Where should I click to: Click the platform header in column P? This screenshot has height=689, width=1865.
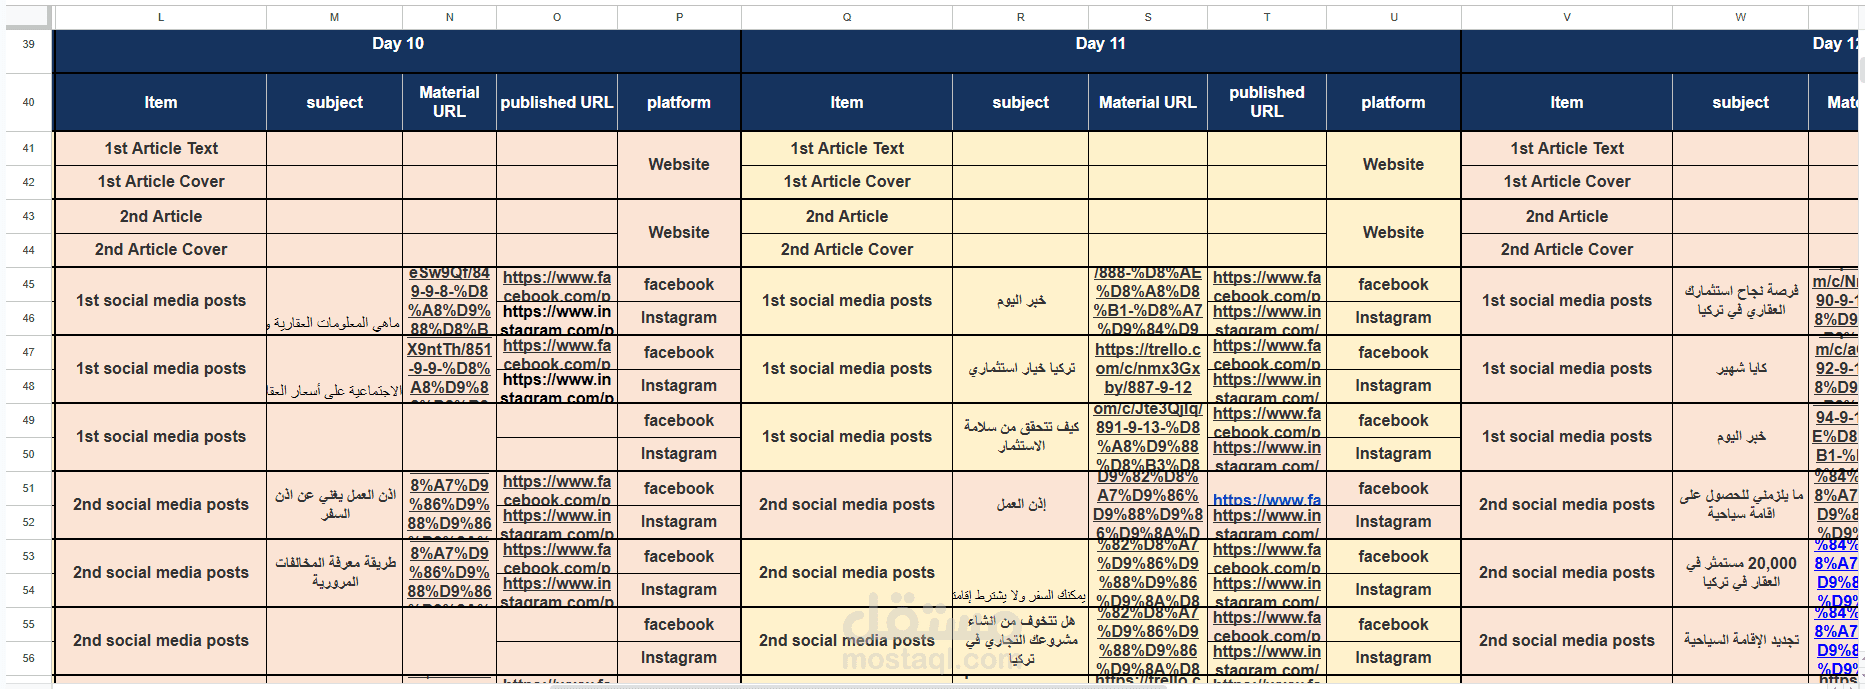(x=679, y=102)
